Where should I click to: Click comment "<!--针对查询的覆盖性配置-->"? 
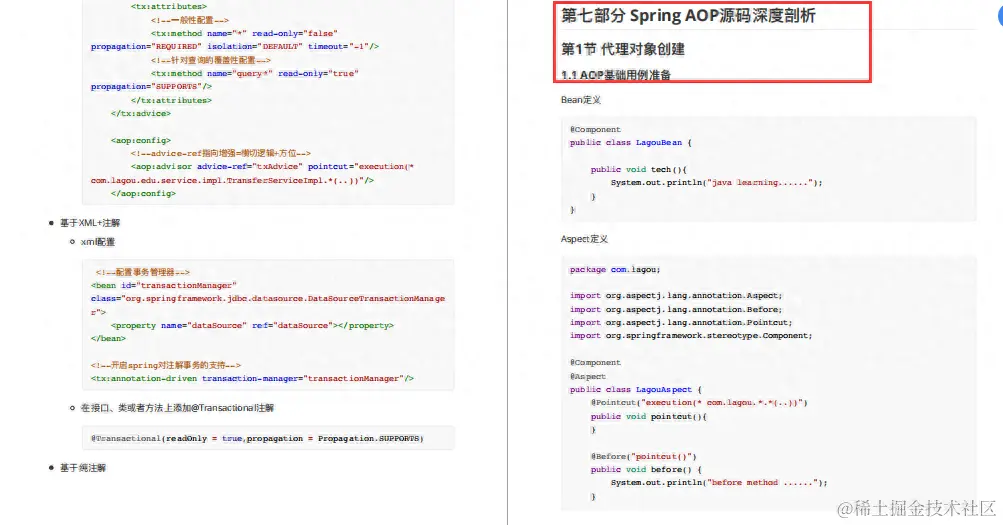point(211,60)
